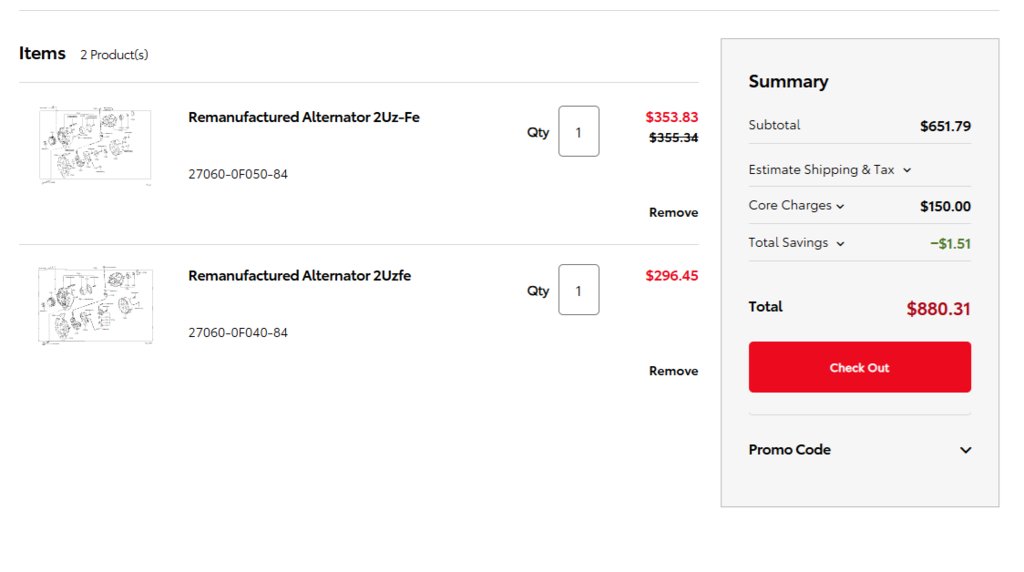1024x572 pixels.
Task: Click quantity field for 27060-0F040-84
Action: [x=579, y=290]
